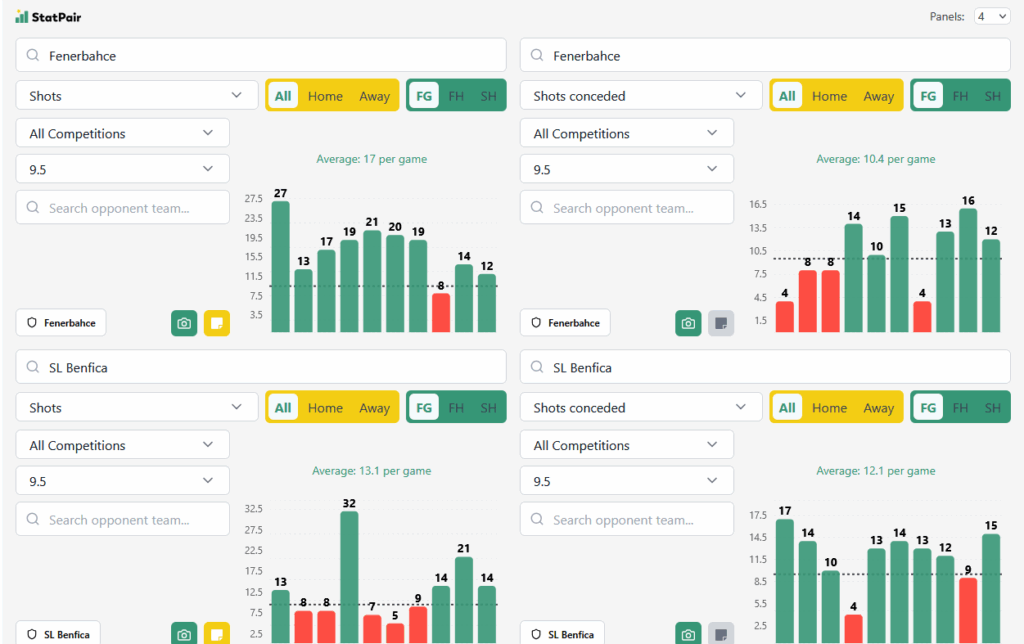
Task: Select SH period in SL Benfica Shots panel
Action: 488,408
